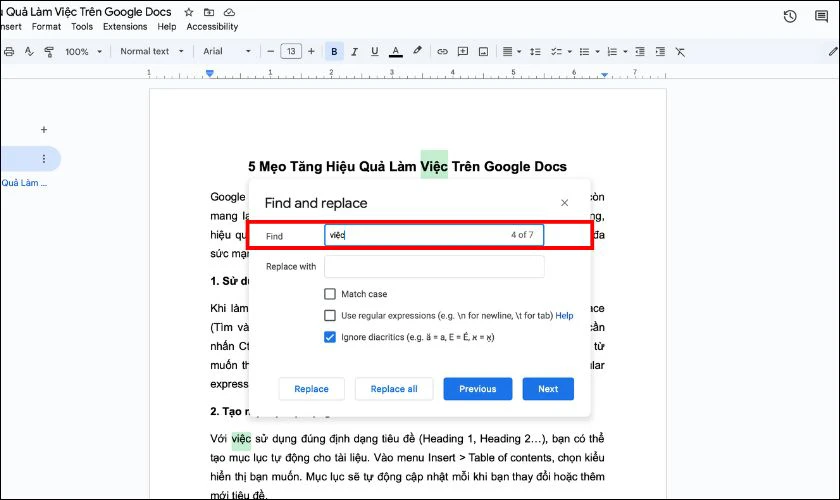Open the Tools menu

pyautogui.click(x=82, y=26)
